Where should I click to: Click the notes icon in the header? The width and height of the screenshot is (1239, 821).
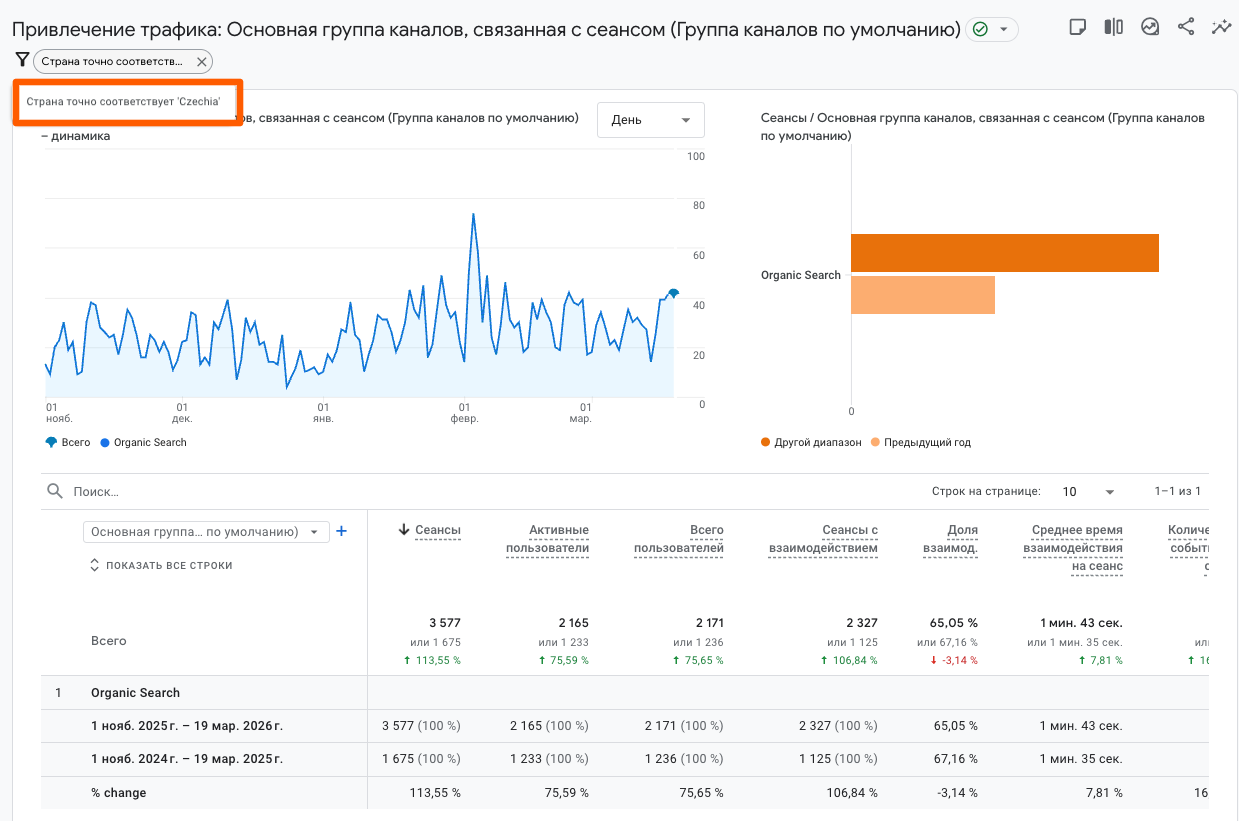click(x=1077, y=27)
